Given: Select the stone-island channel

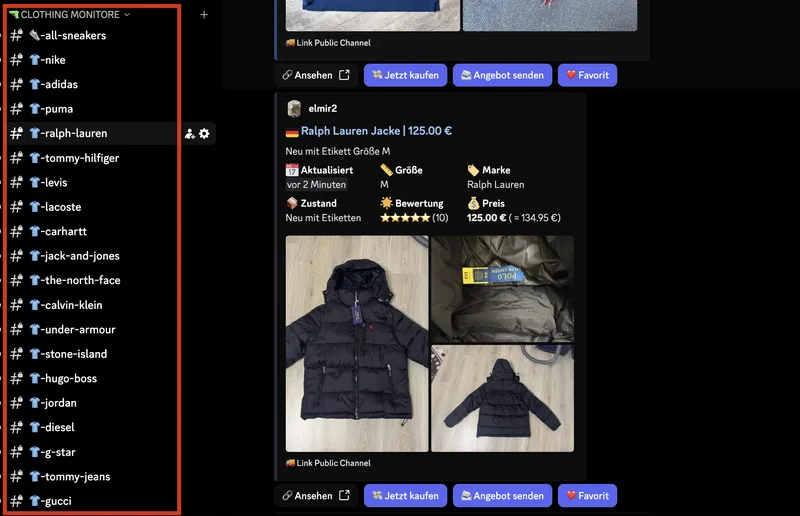Looking at the screenshot, I should pyautogui.click(x=92, y=354).
